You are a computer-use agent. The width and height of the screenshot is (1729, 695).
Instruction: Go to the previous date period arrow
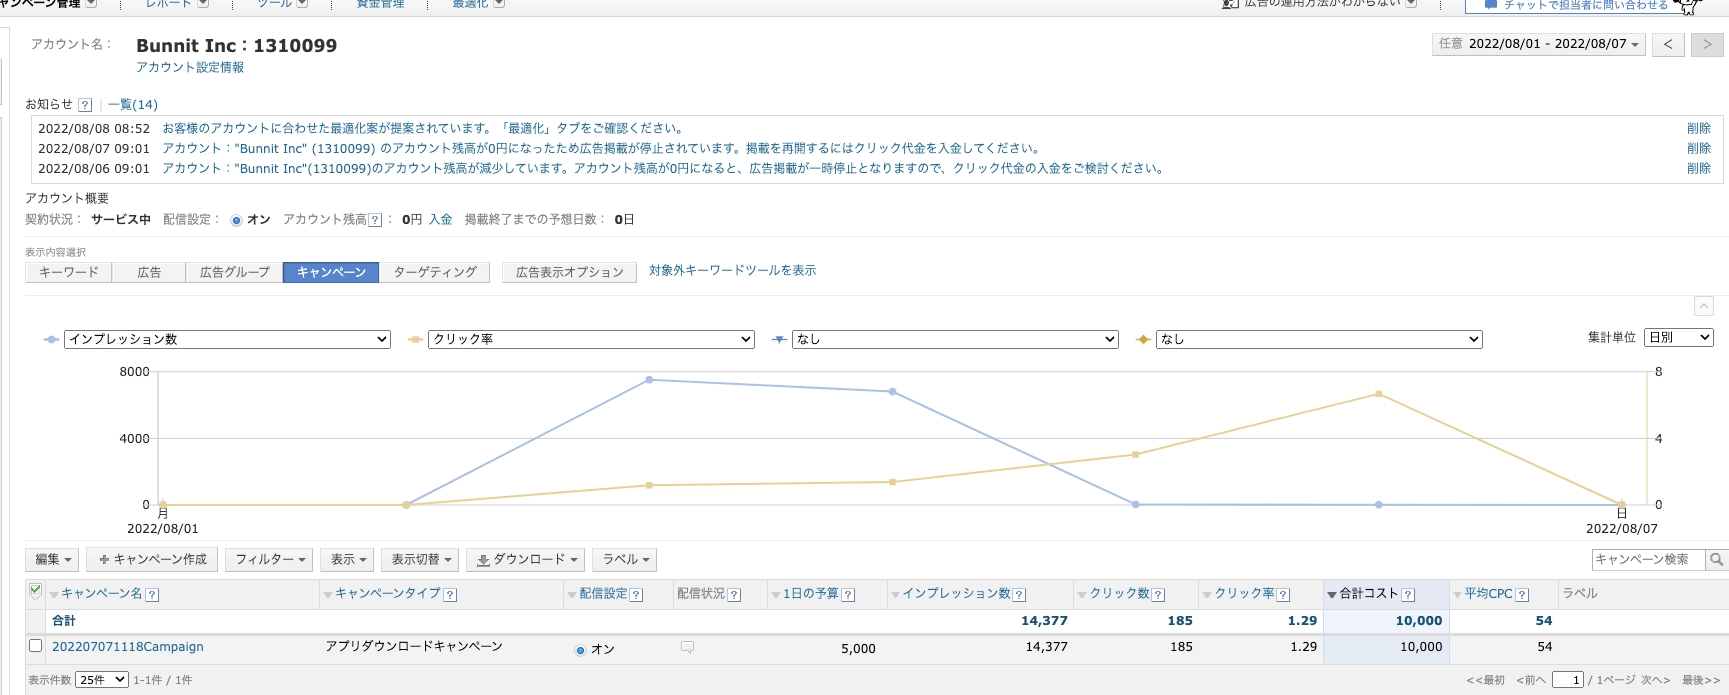pos(1668,44)
